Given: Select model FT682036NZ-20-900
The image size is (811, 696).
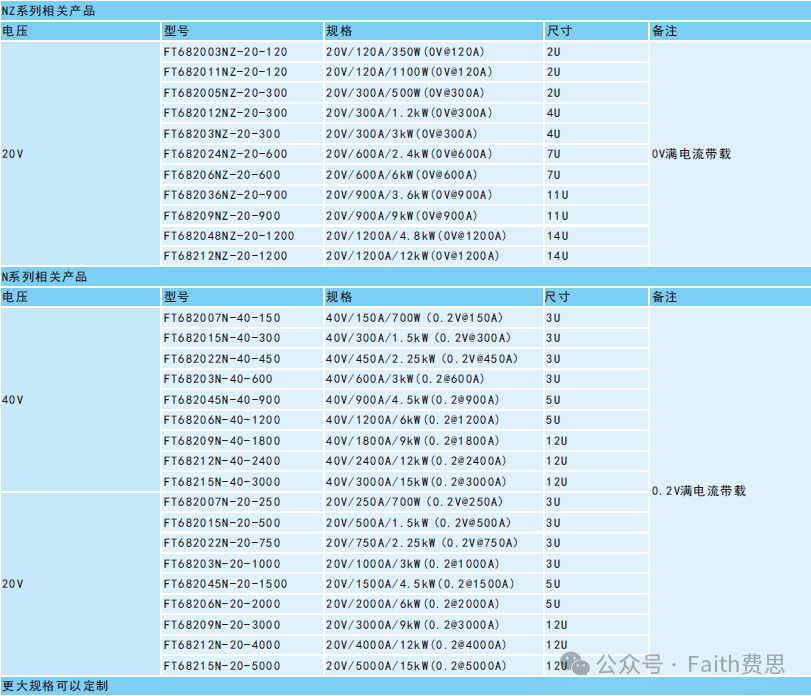Looking at the screenshot, I should [226, 195].
